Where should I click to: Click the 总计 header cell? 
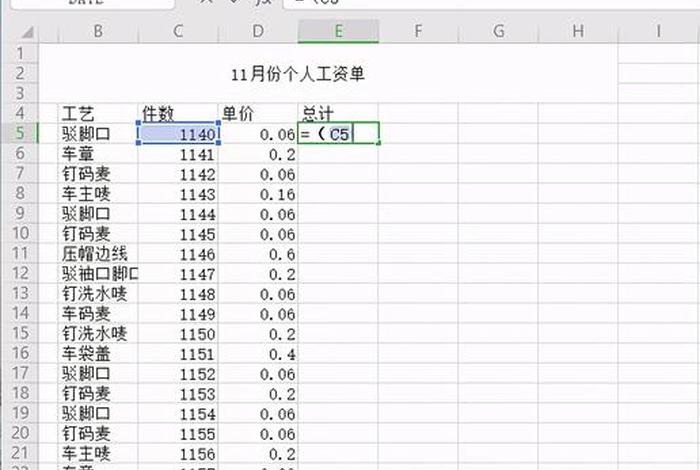pos(338,113)
